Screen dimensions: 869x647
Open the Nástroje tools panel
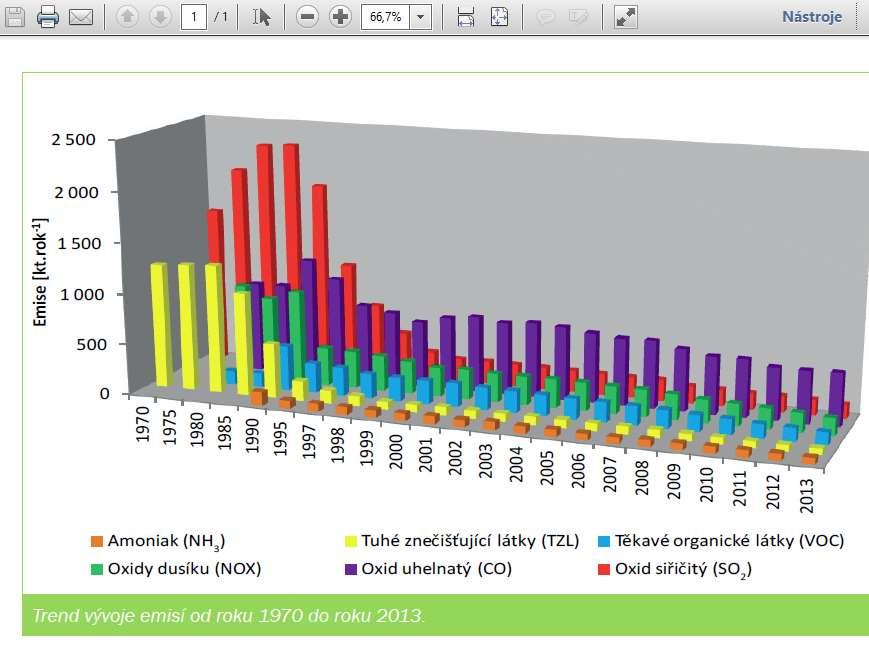click(812, 17)
